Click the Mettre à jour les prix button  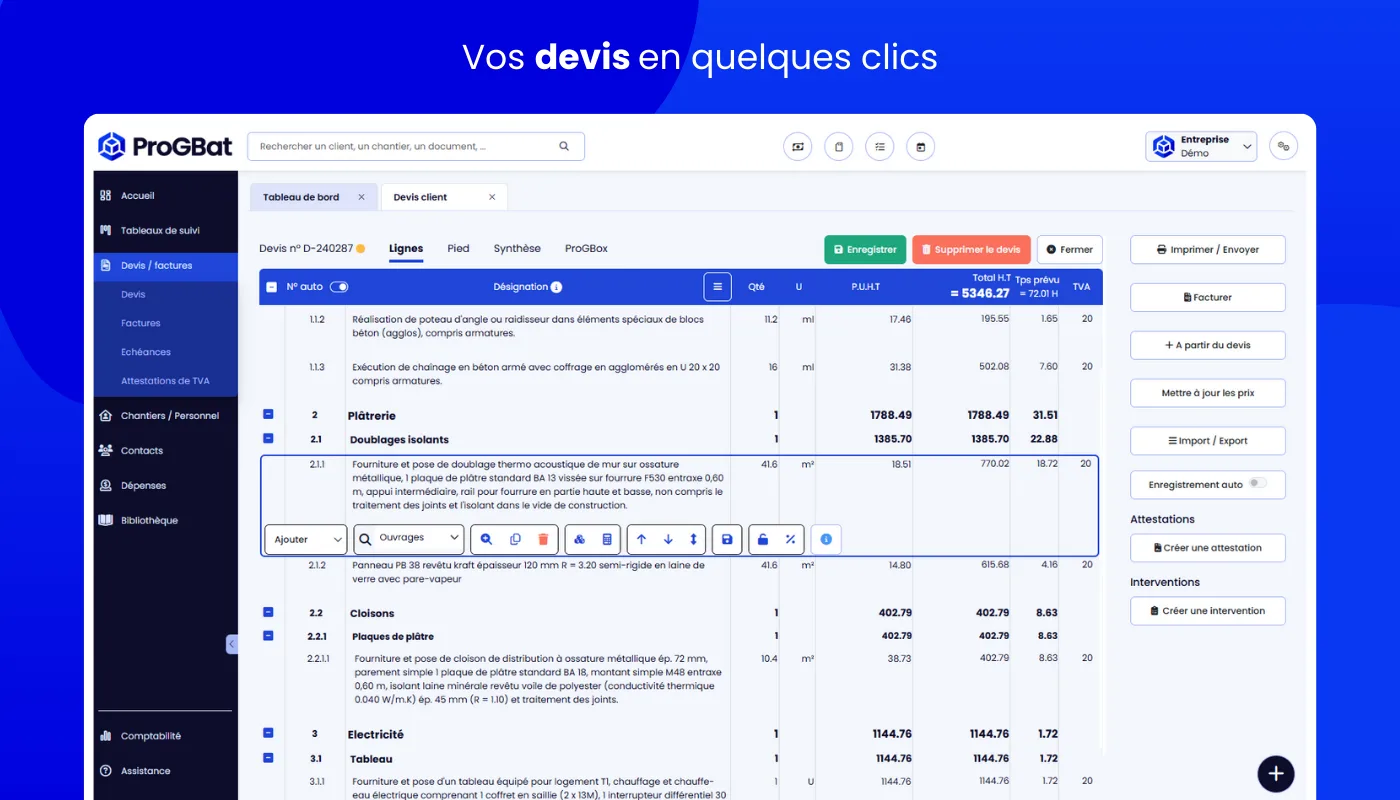[1208, 393]
